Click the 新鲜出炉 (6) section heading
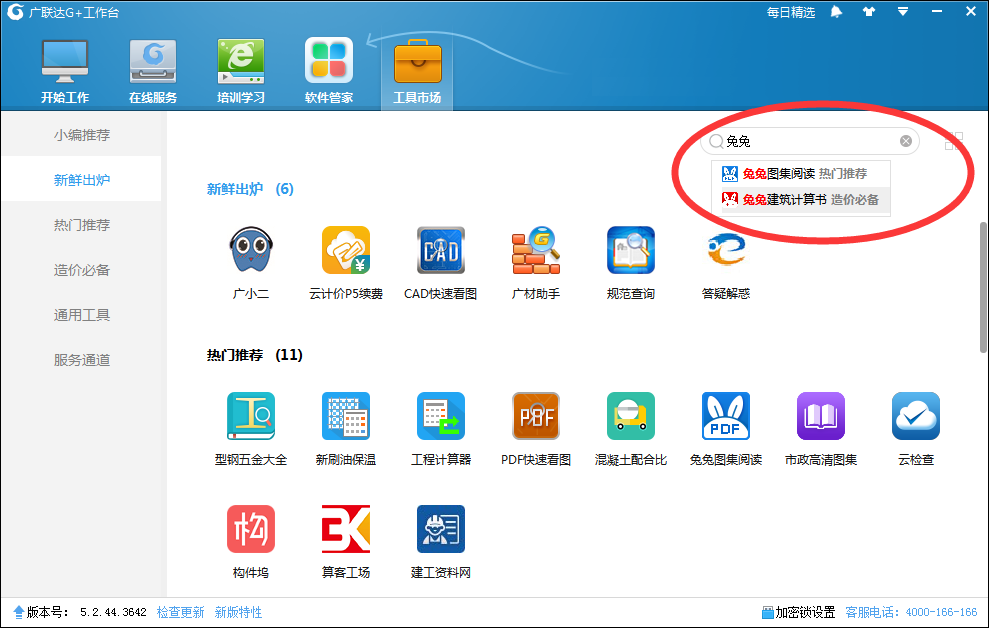 pos(250,189)
